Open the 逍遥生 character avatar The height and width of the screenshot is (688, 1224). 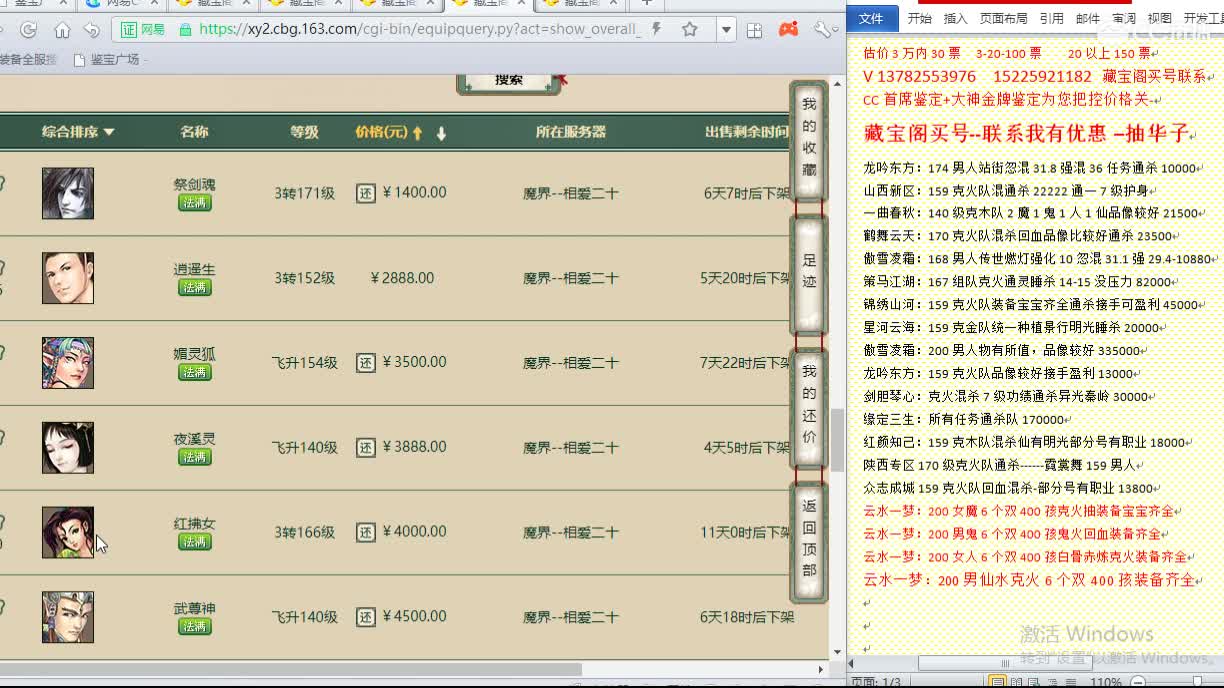click(x=68, y=278)
